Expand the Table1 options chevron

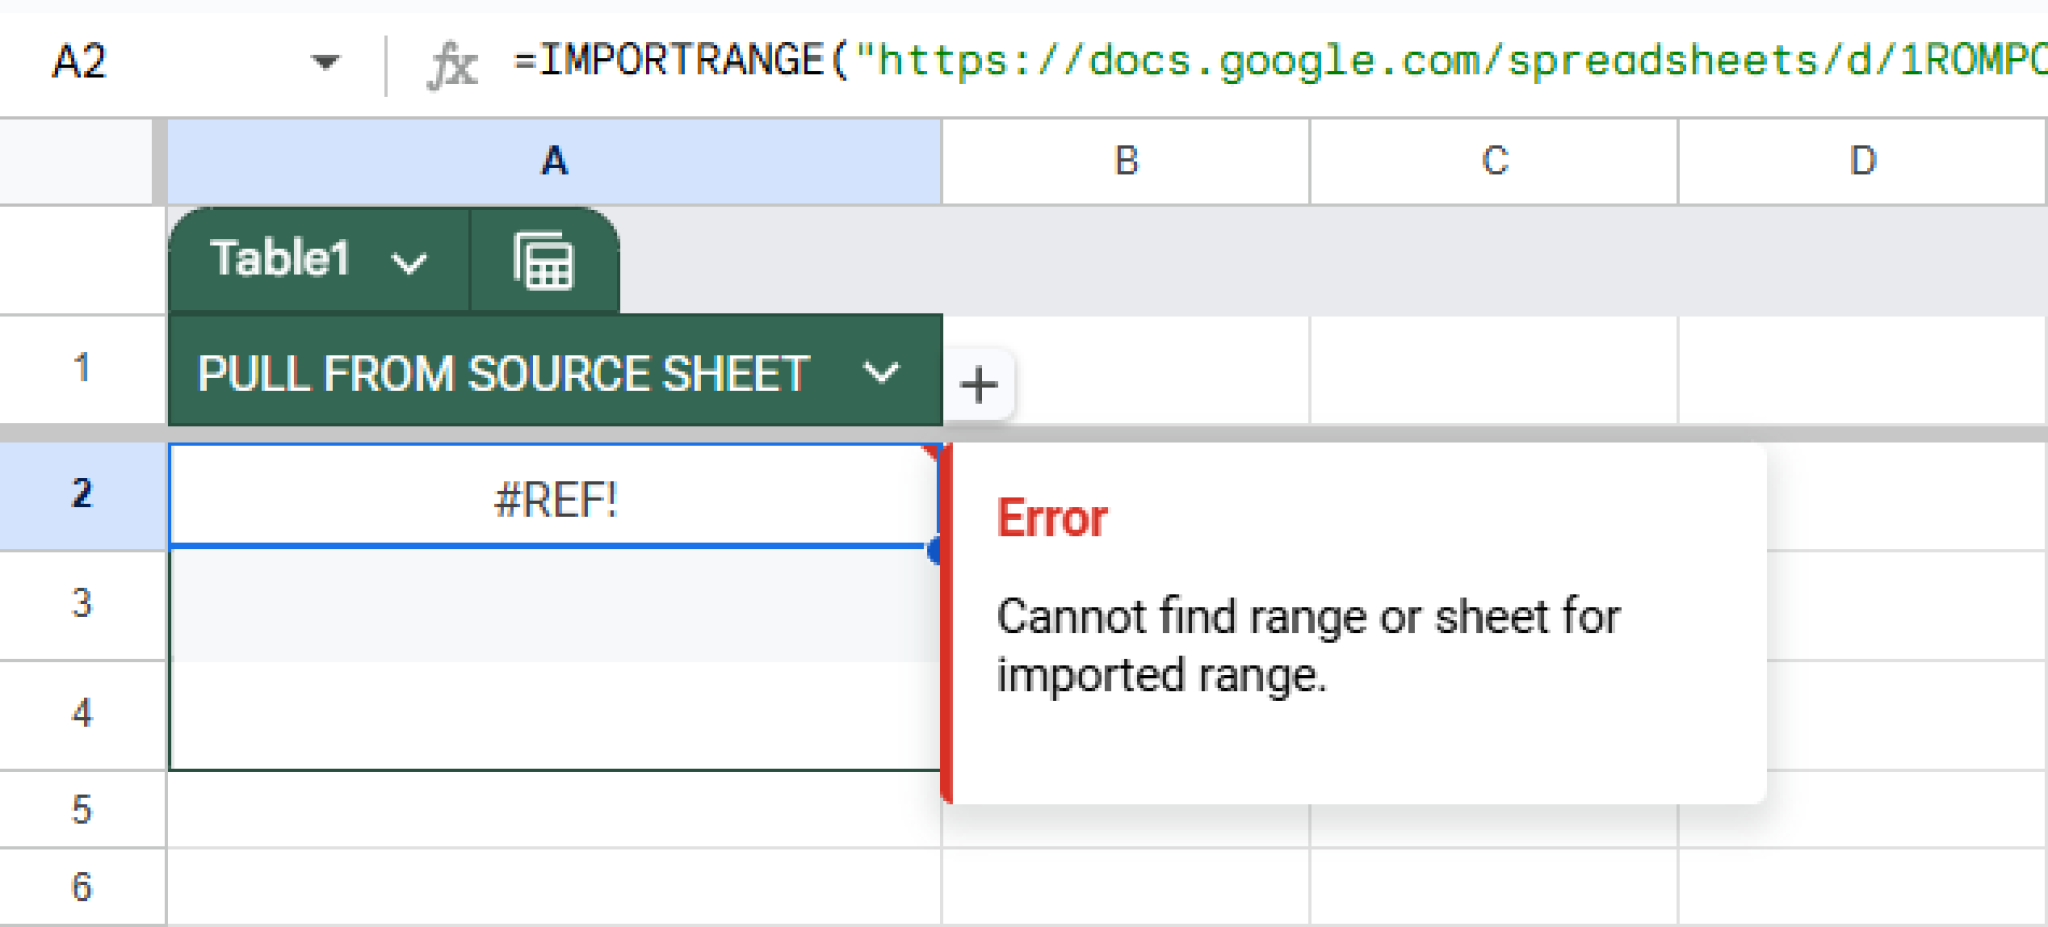[409, 263]
